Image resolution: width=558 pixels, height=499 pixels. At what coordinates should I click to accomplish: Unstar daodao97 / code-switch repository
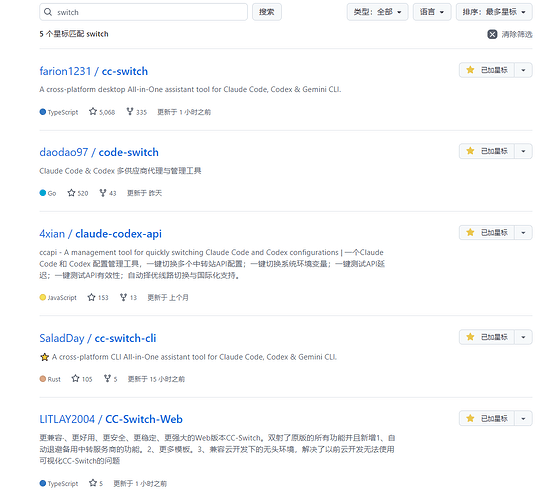[x=486, y=151]
